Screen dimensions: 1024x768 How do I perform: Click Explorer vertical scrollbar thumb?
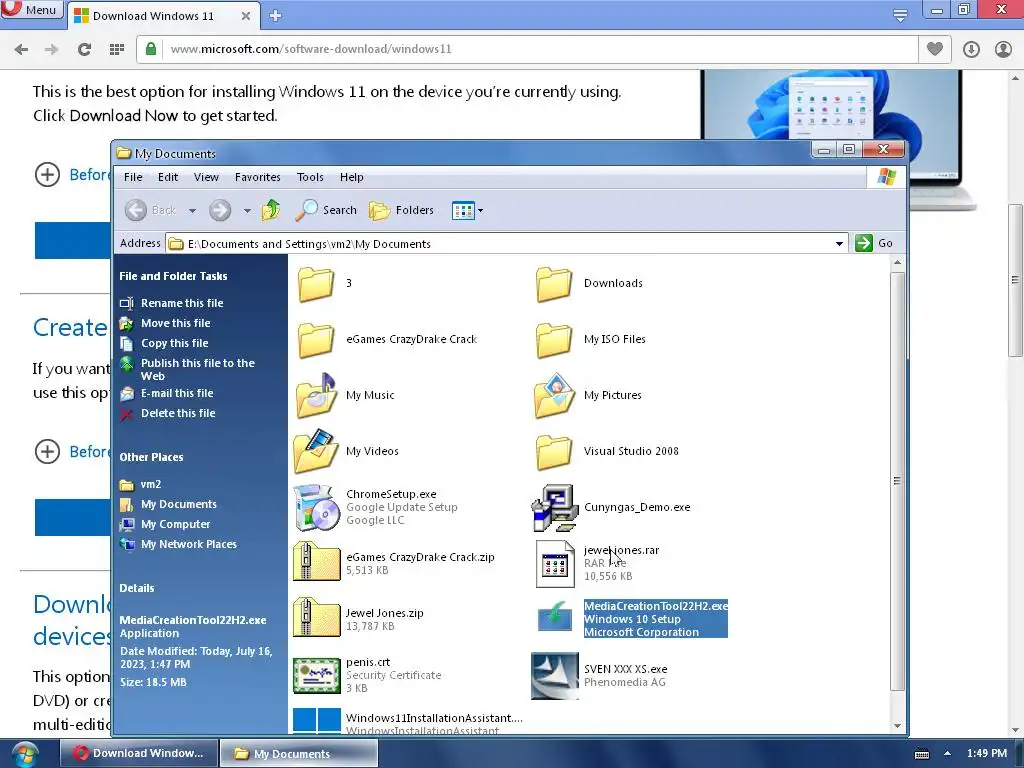897,481
